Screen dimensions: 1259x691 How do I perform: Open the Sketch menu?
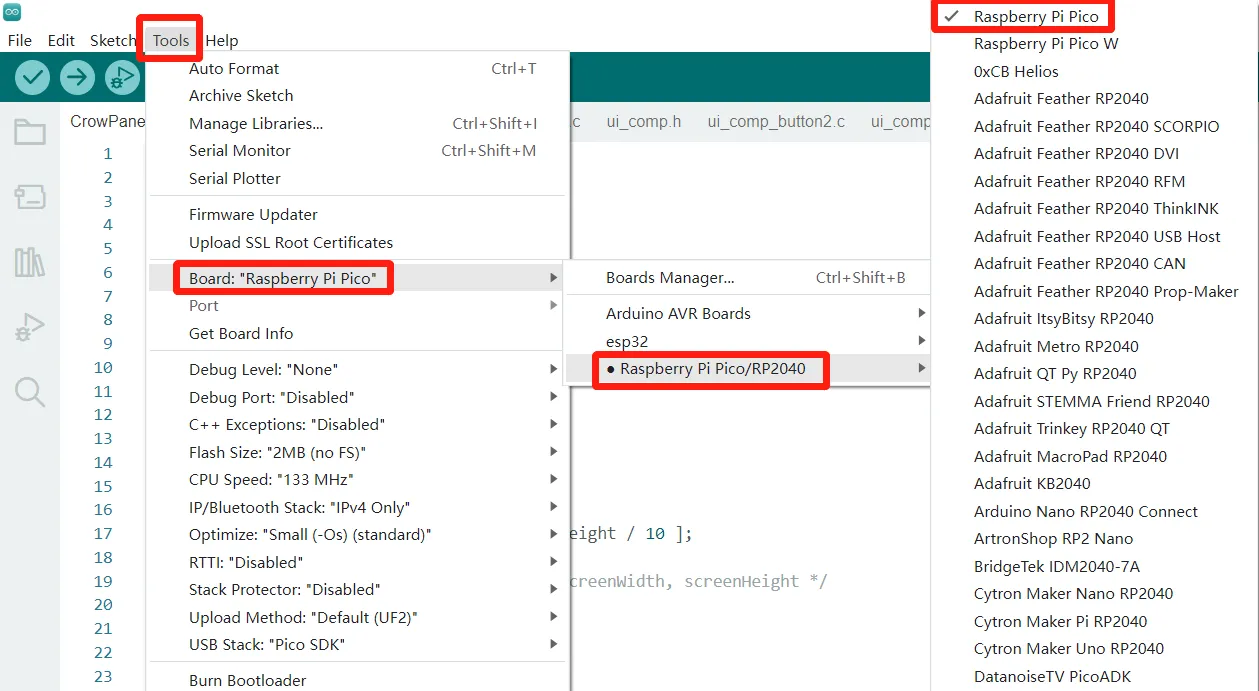tap(112, 41)
